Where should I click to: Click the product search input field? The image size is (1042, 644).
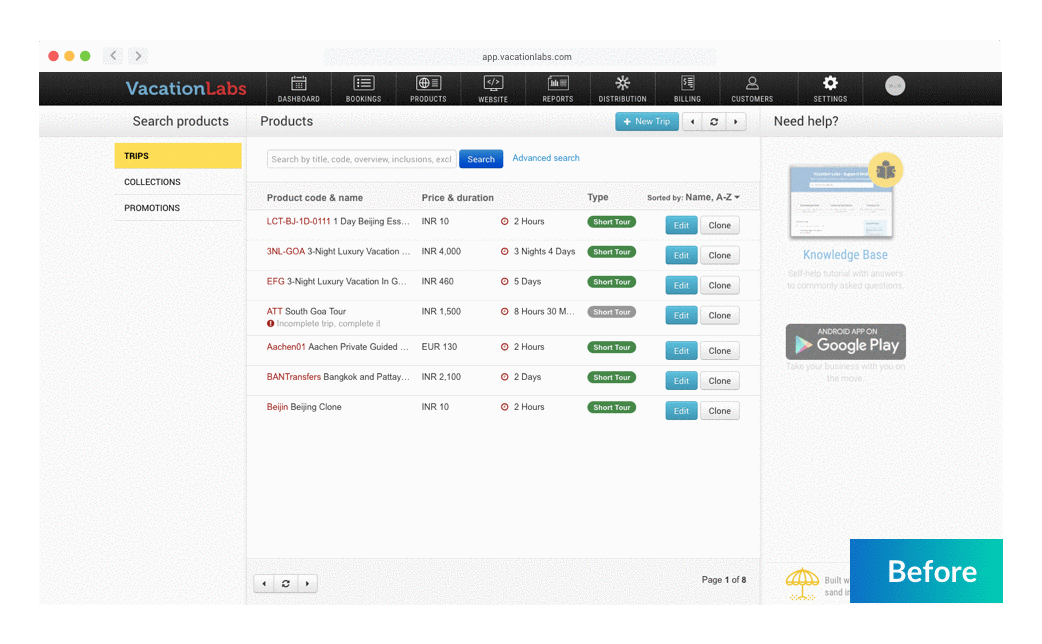[x=361, y=159]
